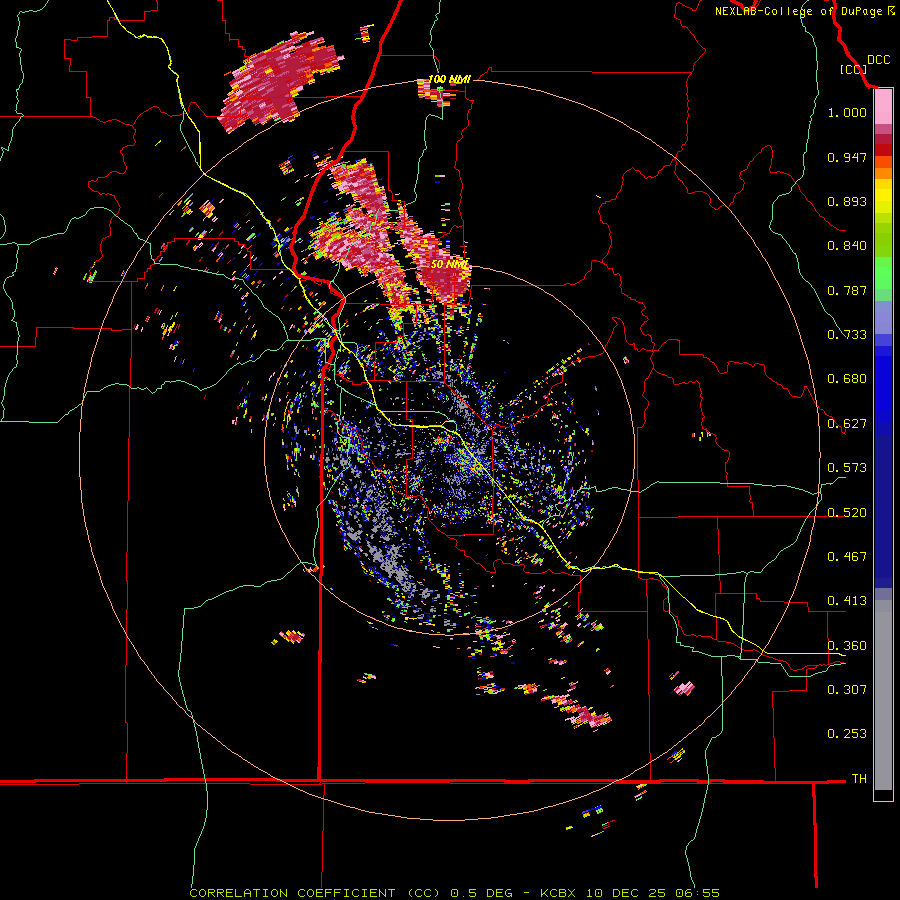Click the 0.360 scale value
The width and height of the screenshot is (900, 900).
point(847,646)
